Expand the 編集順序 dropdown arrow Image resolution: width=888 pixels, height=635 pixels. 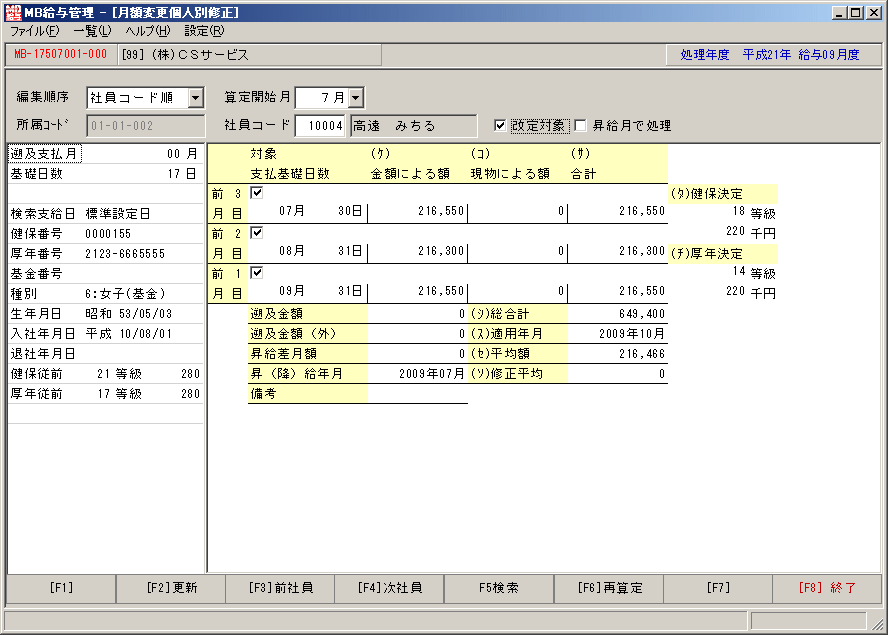coord(195,97)
